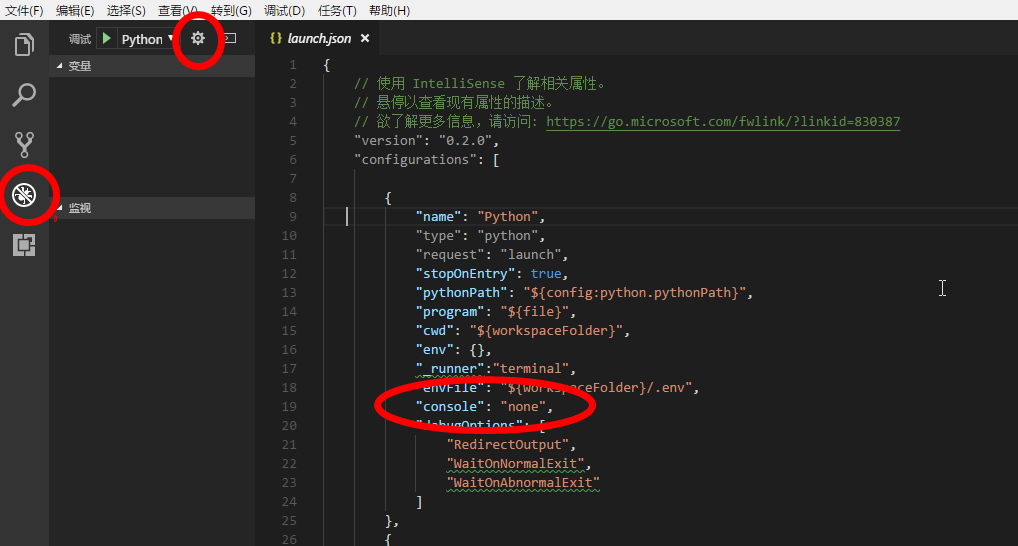Click the "_runner":"terminal" line
Image resolution: width=1018 pixels, height=546 pixels.
[x=496, y=368]
